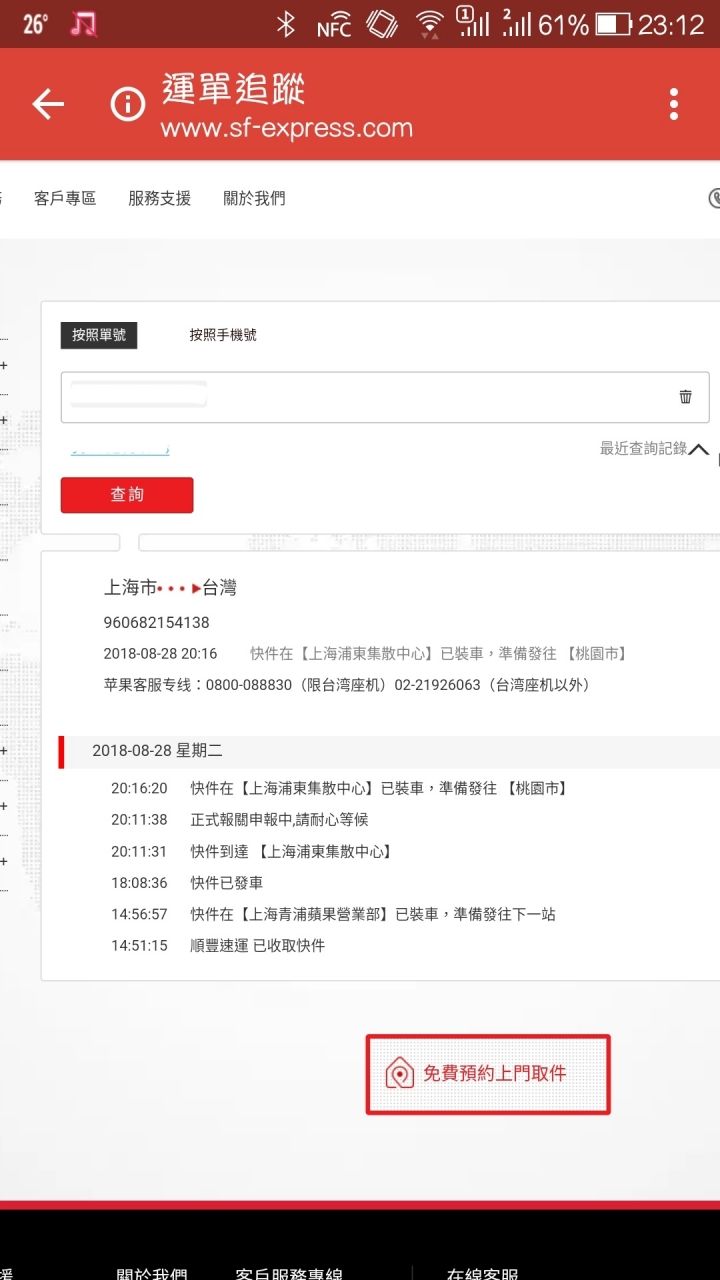This screenshot has height=1280, width=720.
Task: Tap the NFC status icon
Action: click(334, 26)
